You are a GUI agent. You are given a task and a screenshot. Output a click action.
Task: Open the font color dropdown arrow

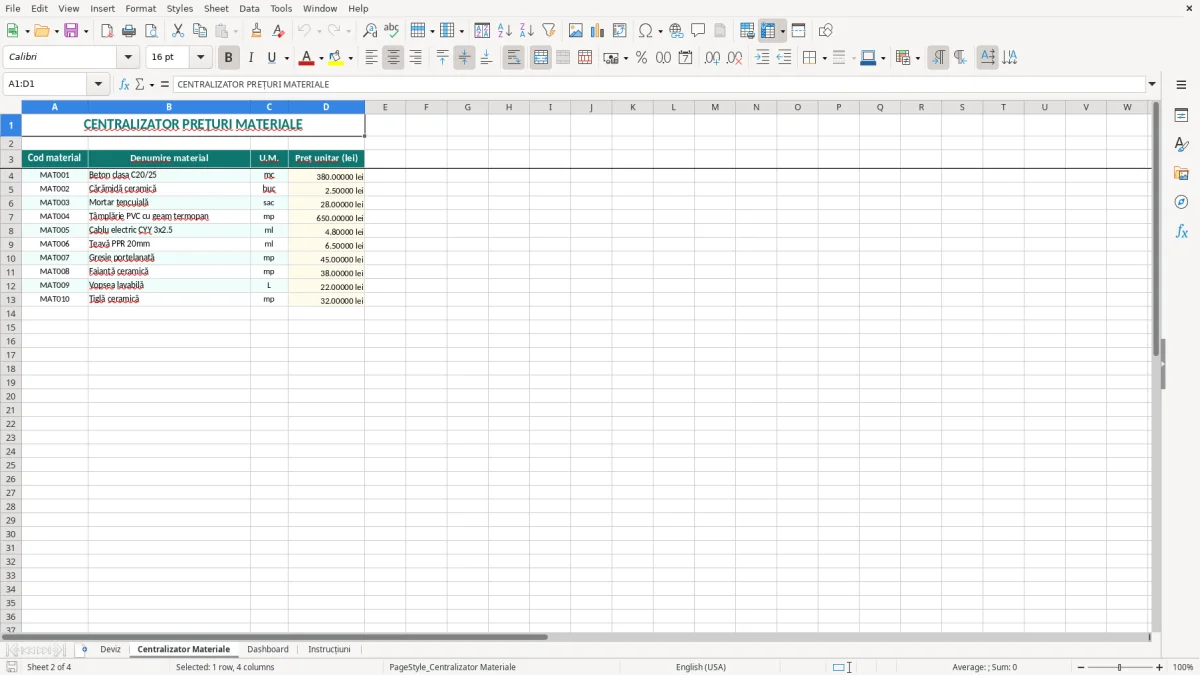pyautogui.click(x=321, y=58)
